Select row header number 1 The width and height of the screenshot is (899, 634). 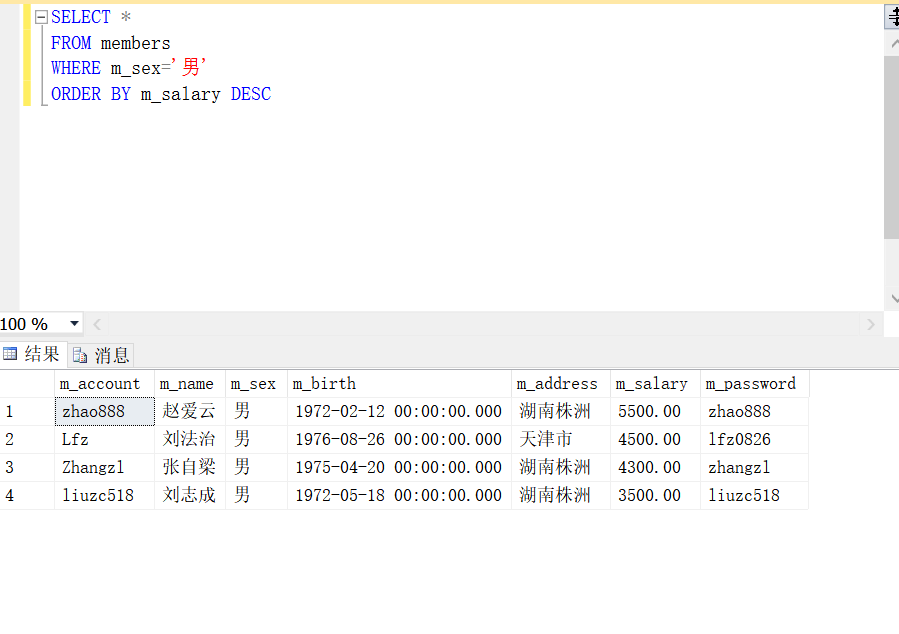point(27,412)
